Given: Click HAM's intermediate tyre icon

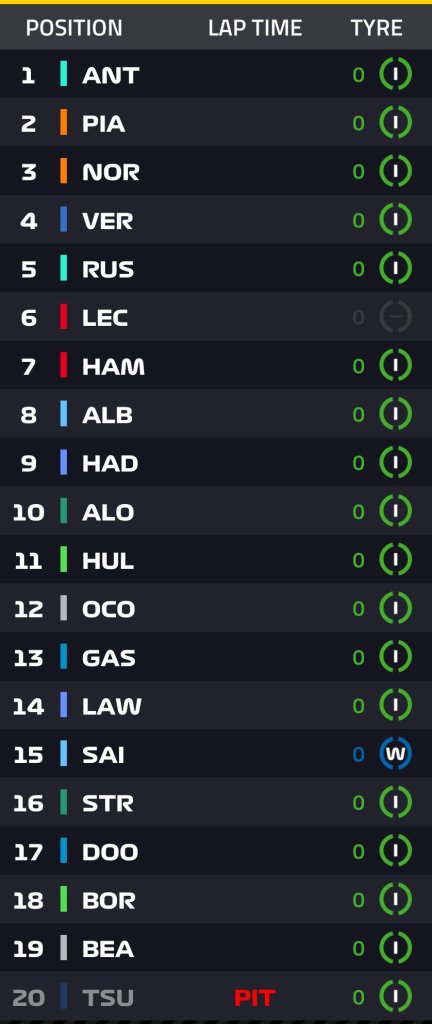Looking at the screenshot, I should 395,366.
